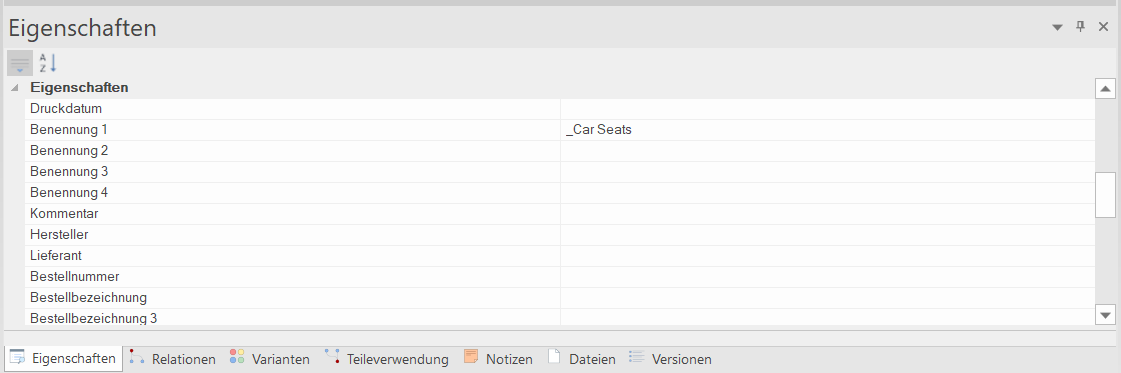Click the empty Kommentar value field

(827, 214)
